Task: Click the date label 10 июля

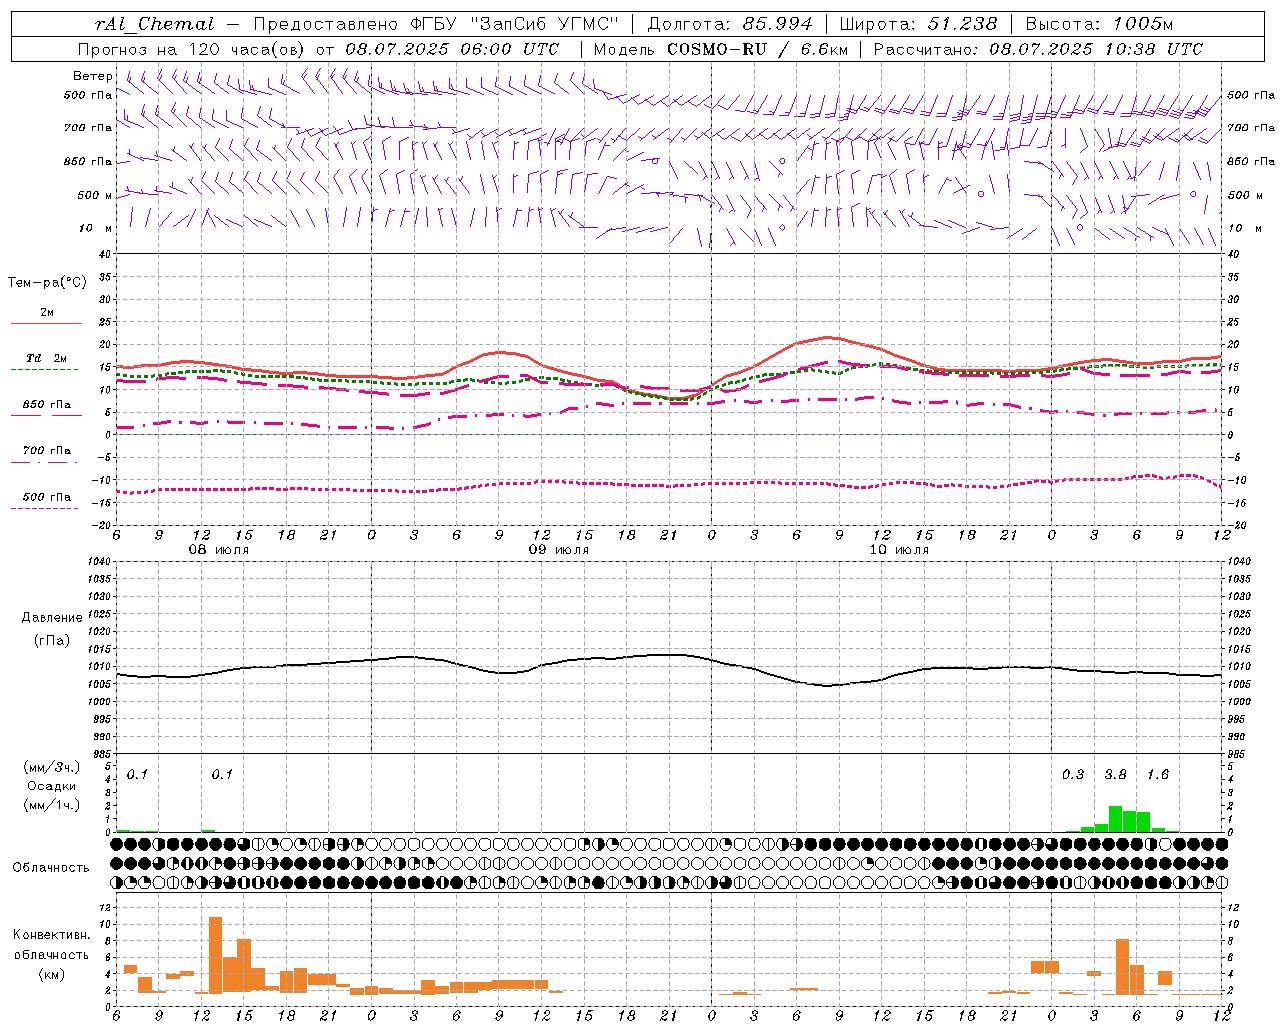Action: (x=899, y=550)
